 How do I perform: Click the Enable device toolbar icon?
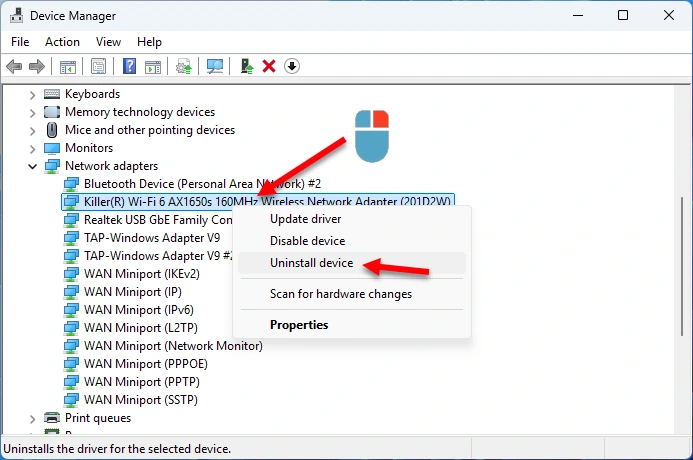[247, 66]
